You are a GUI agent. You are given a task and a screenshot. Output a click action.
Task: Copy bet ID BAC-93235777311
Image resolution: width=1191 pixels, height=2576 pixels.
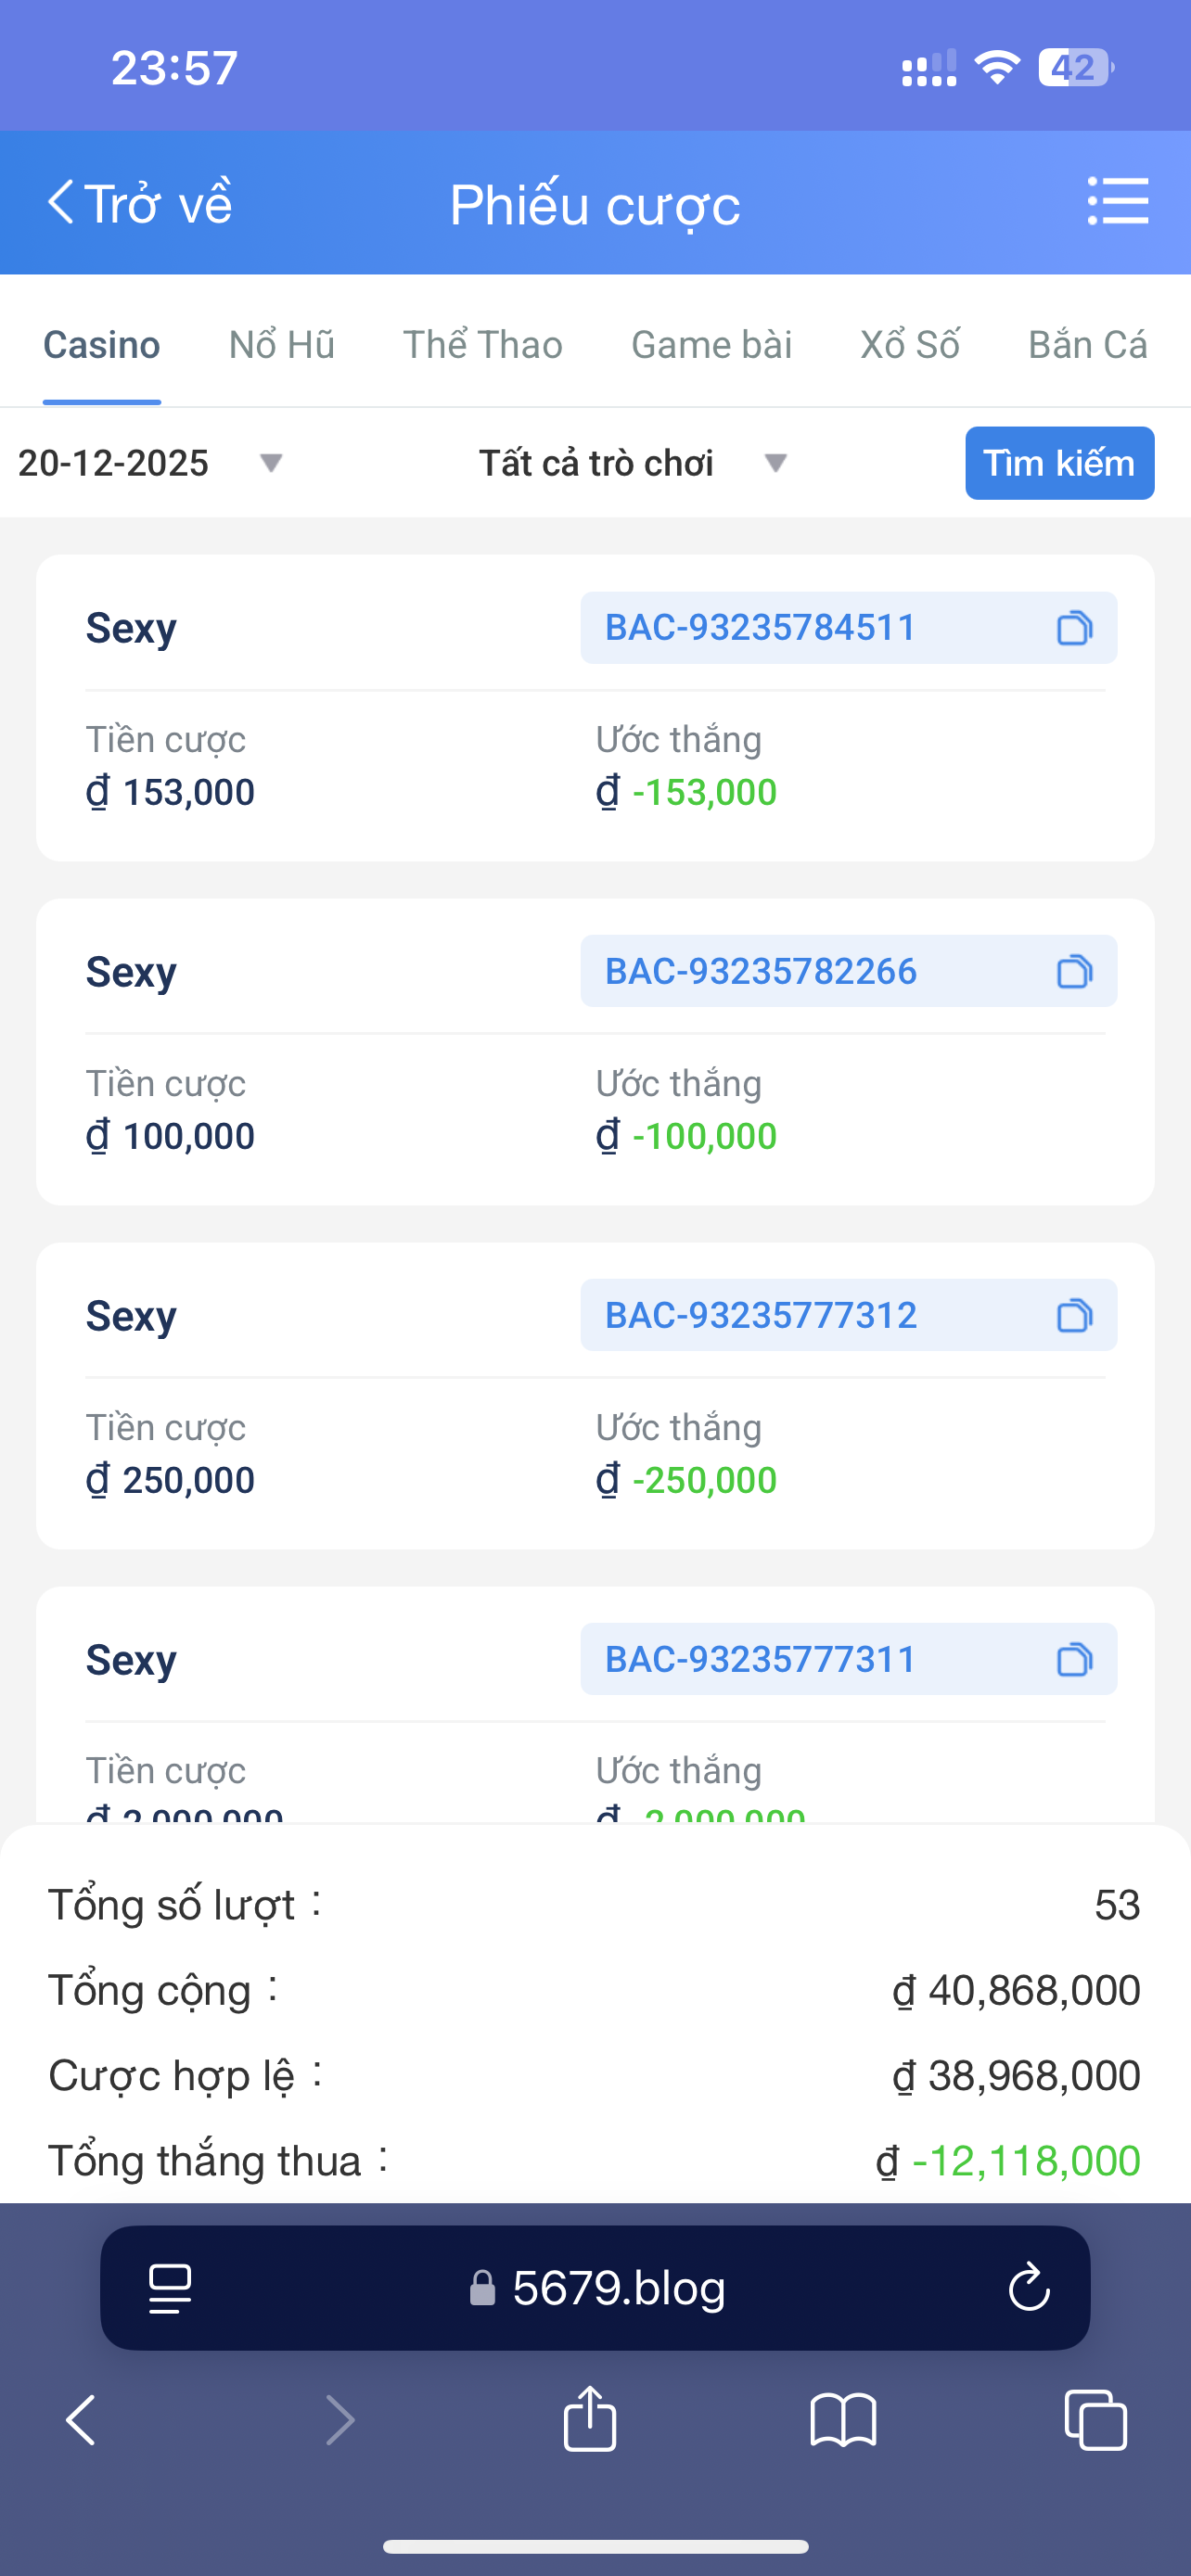1074,1660
